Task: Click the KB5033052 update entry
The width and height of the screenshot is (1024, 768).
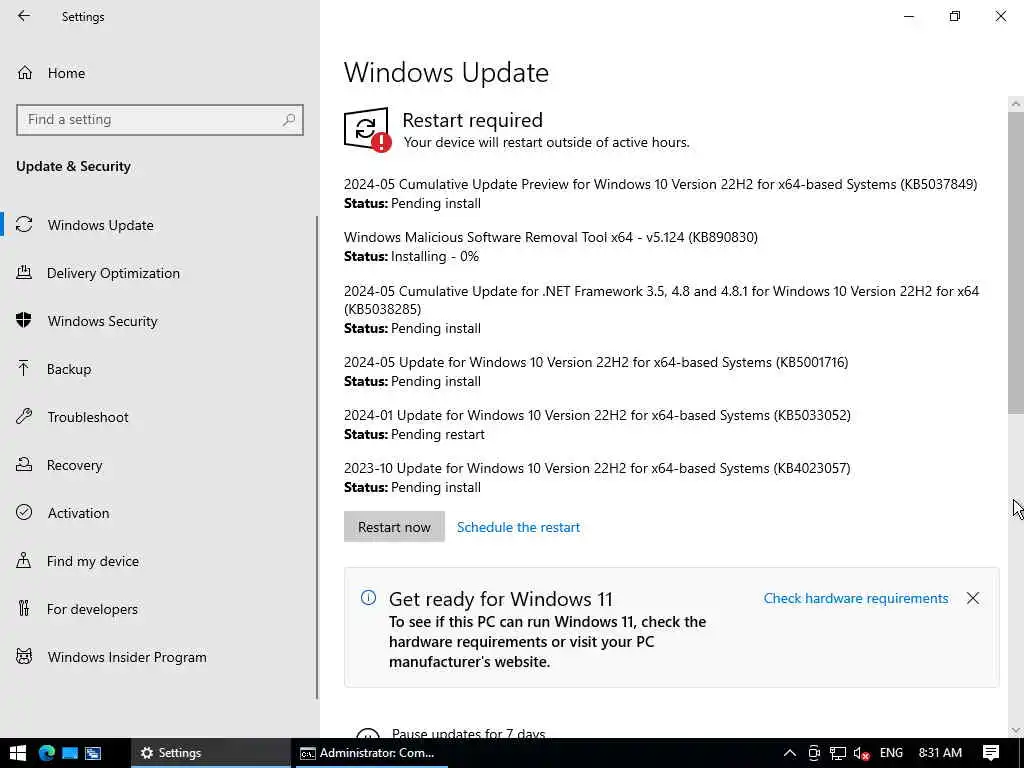Action: tap(597, 415)
